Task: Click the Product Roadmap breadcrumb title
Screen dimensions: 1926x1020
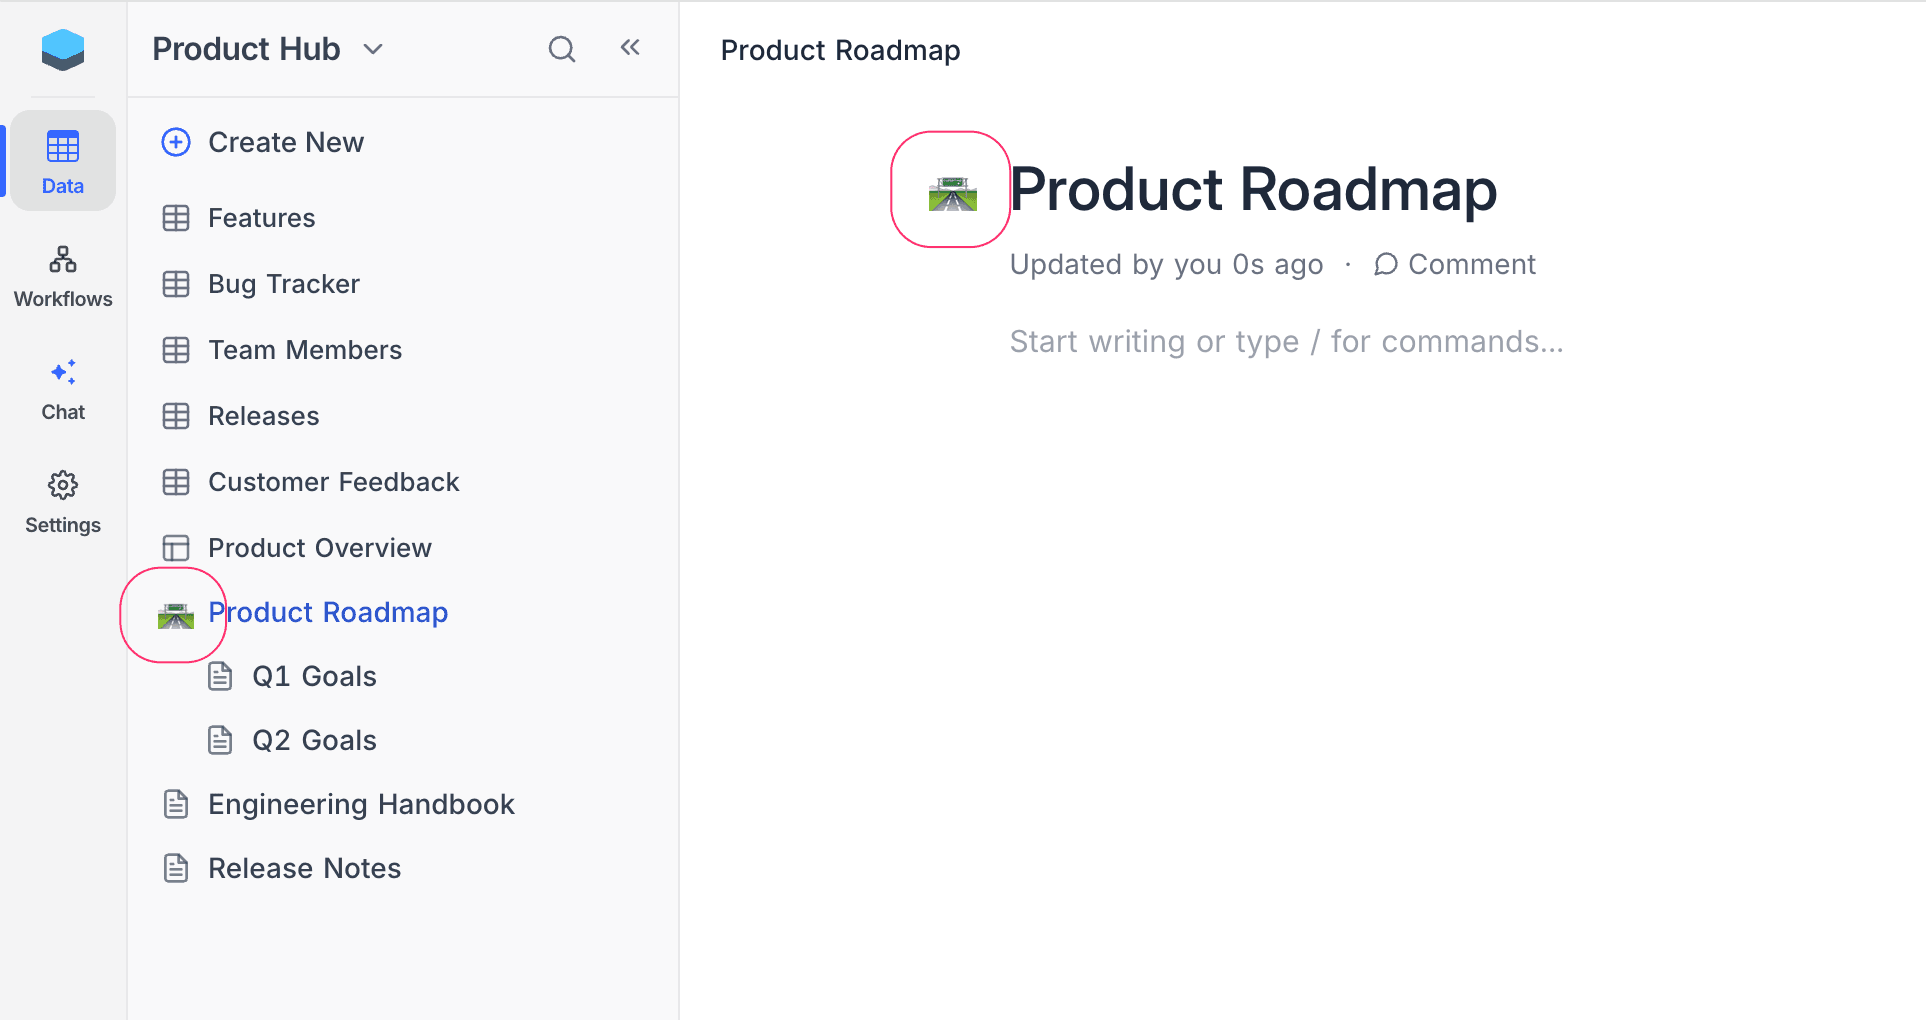Action: 840,49
